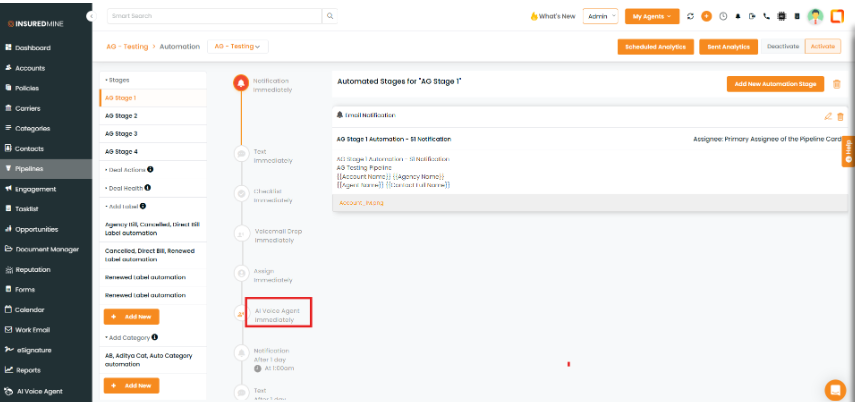Open the Admin role dropdown

pos(601,16)
